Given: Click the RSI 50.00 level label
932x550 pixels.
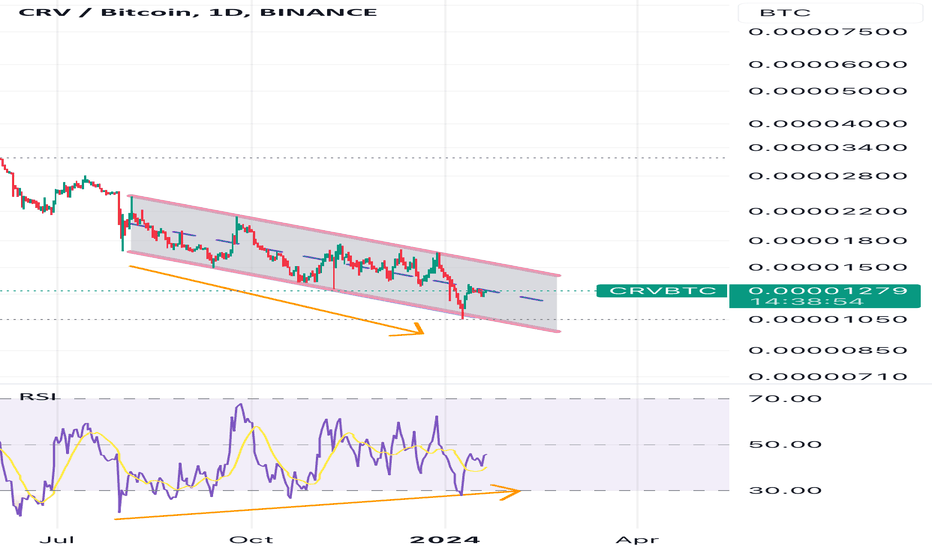Looking at the screenshot, I should point(785,445).
